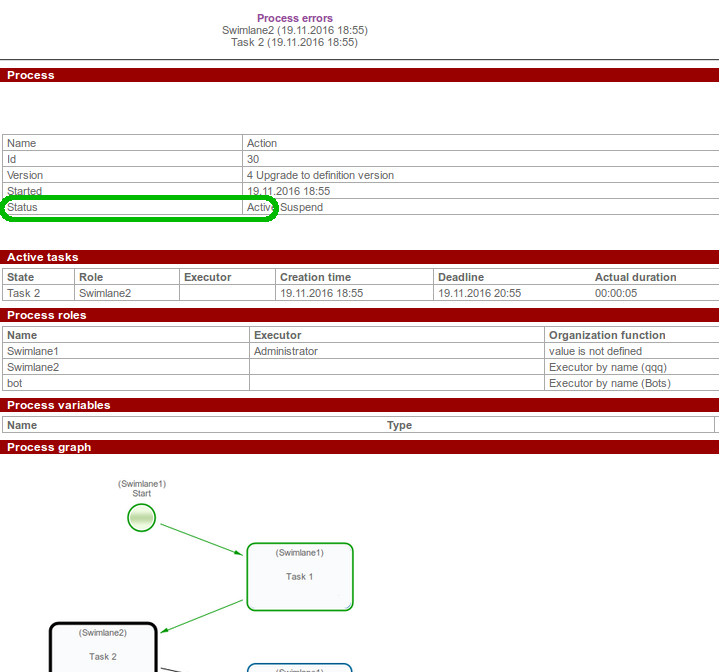Collapse the Process roles section header
The width and height of the screenshot is (719, 672).
pyautogui.click(x=47, y=315)
